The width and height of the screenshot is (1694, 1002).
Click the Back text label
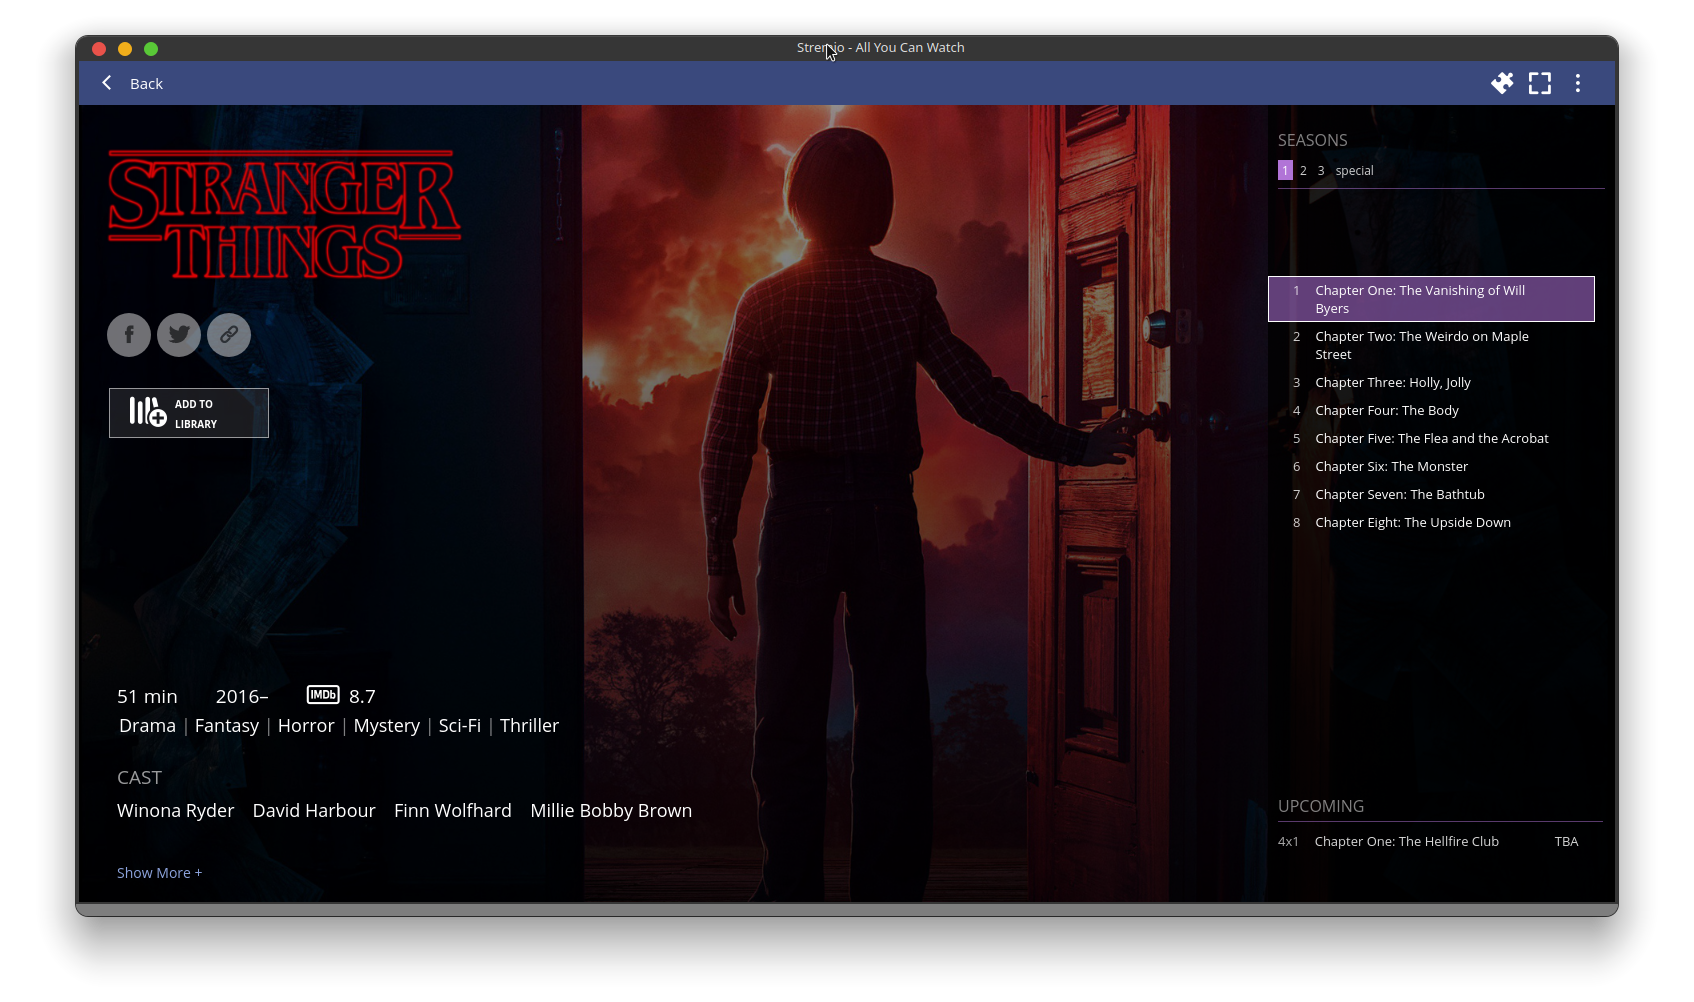pos(146,84)
